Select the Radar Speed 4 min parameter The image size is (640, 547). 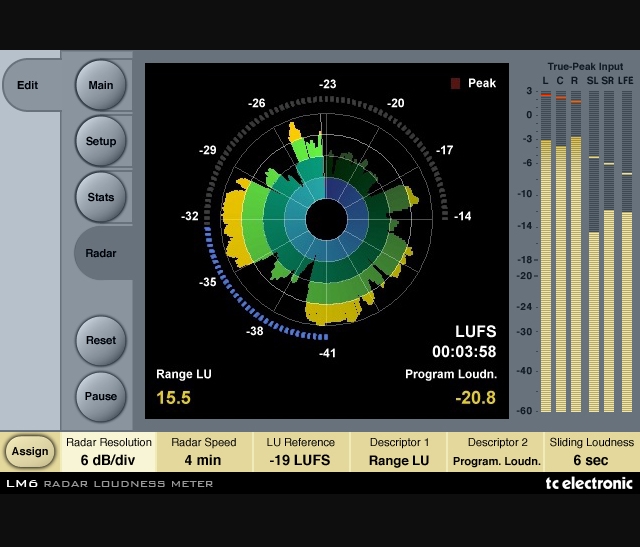point(204,452)
